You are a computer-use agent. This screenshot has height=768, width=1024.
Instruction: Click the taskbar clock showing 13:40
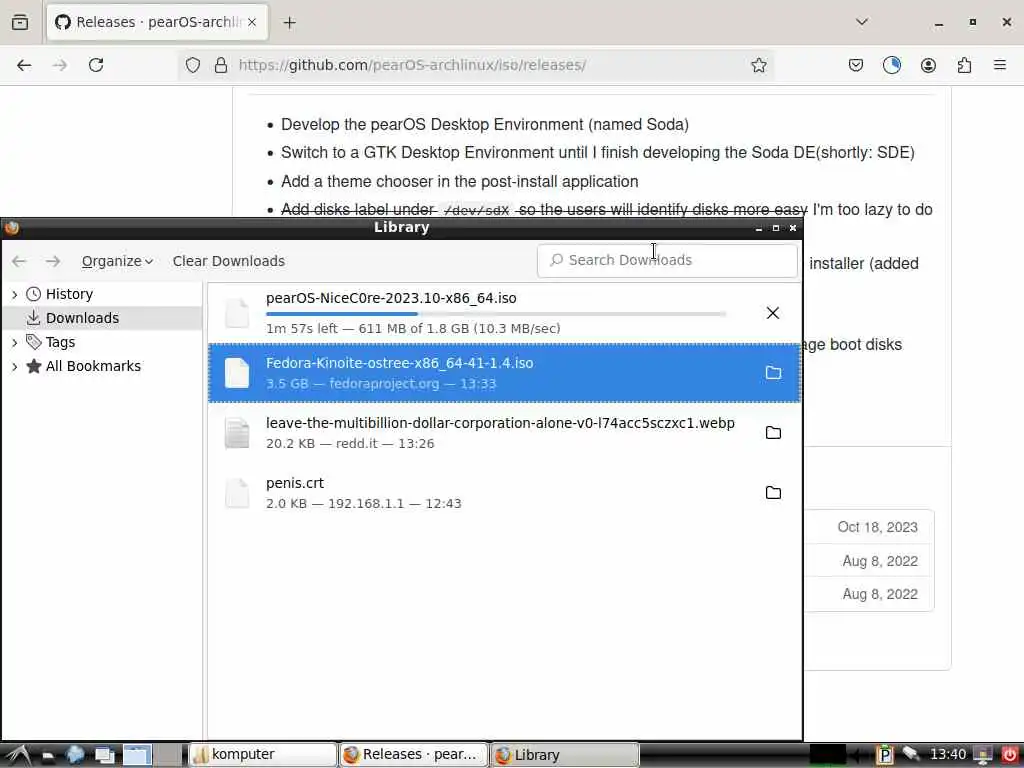(948, 754)
